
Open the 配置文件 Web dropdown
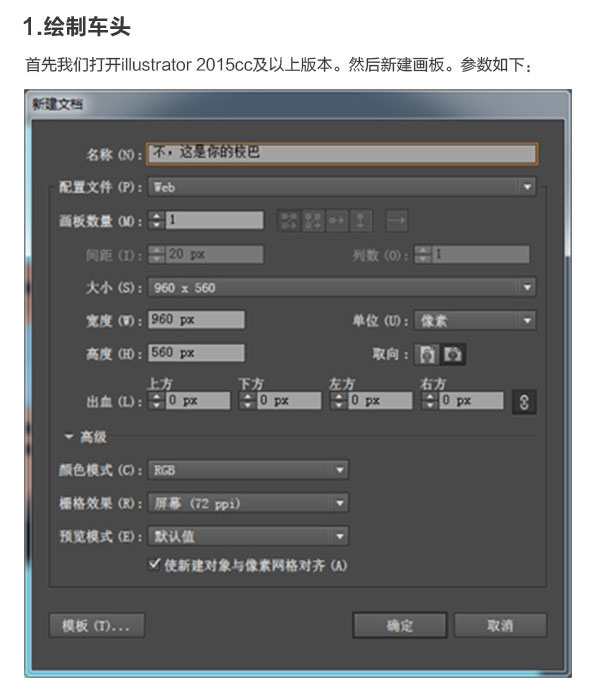(x=342, y=187)
